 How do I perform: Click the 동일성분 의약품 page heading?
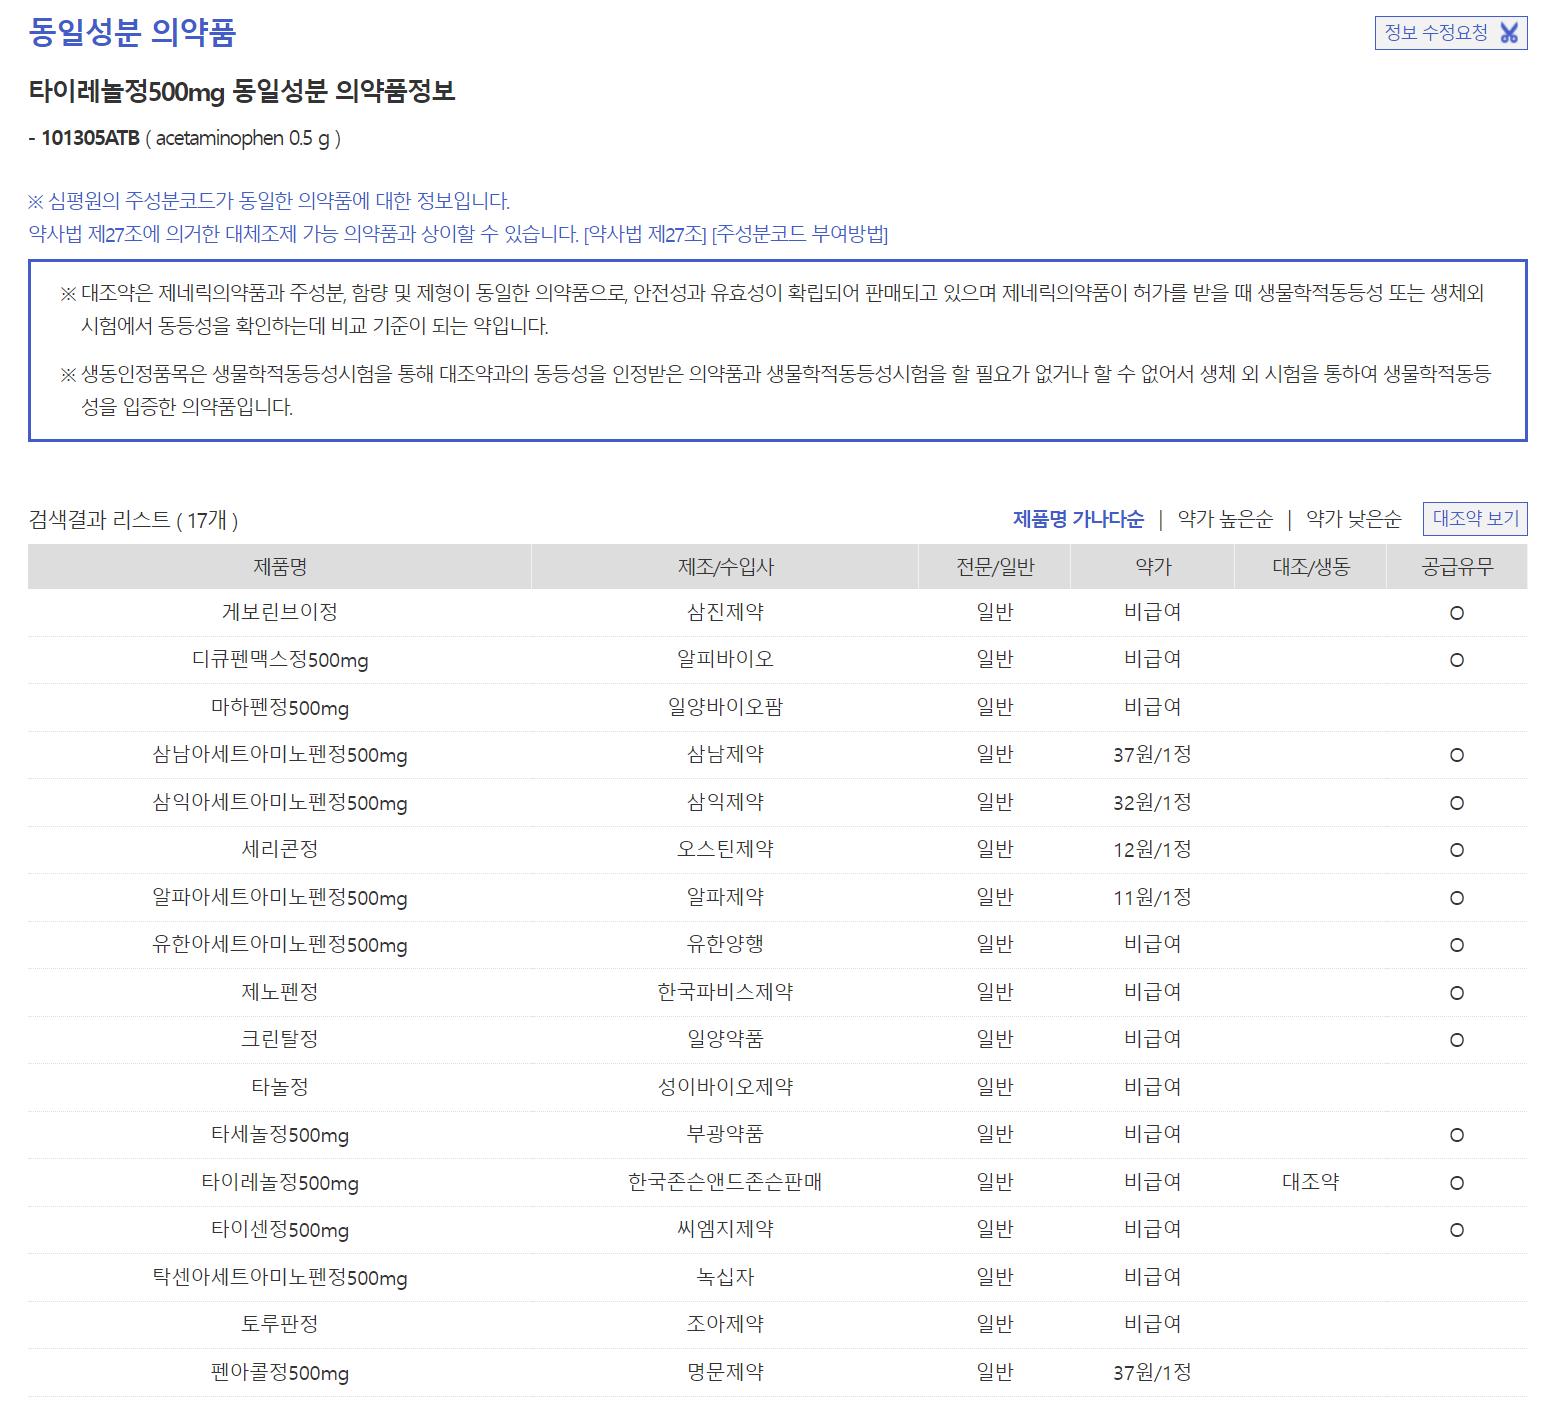[132, 32]
